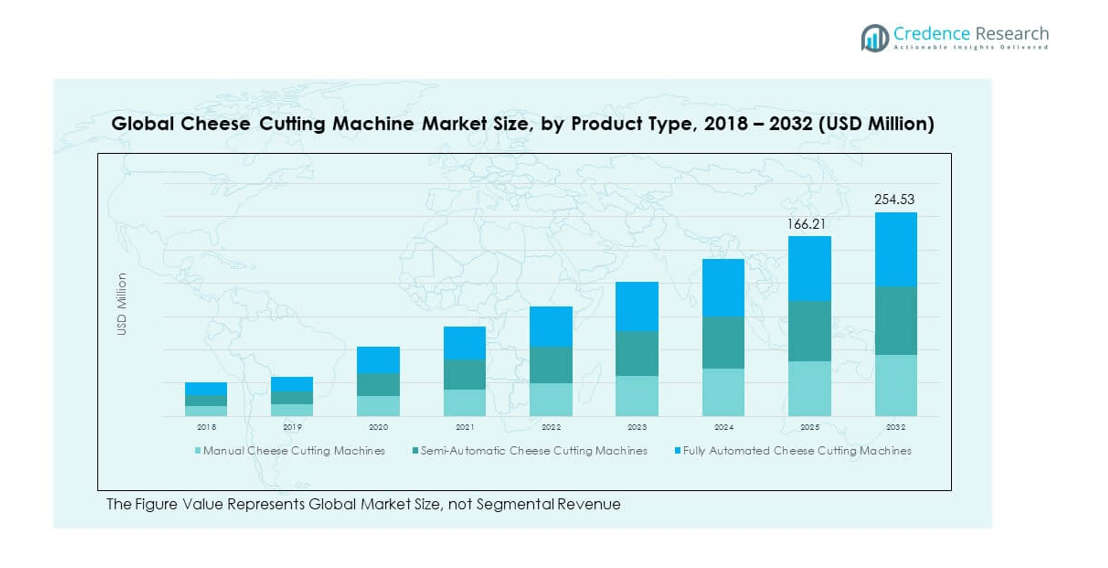Click the chart title about Cheese Cutting Machine Market
1108x568 pixels.
523,124
